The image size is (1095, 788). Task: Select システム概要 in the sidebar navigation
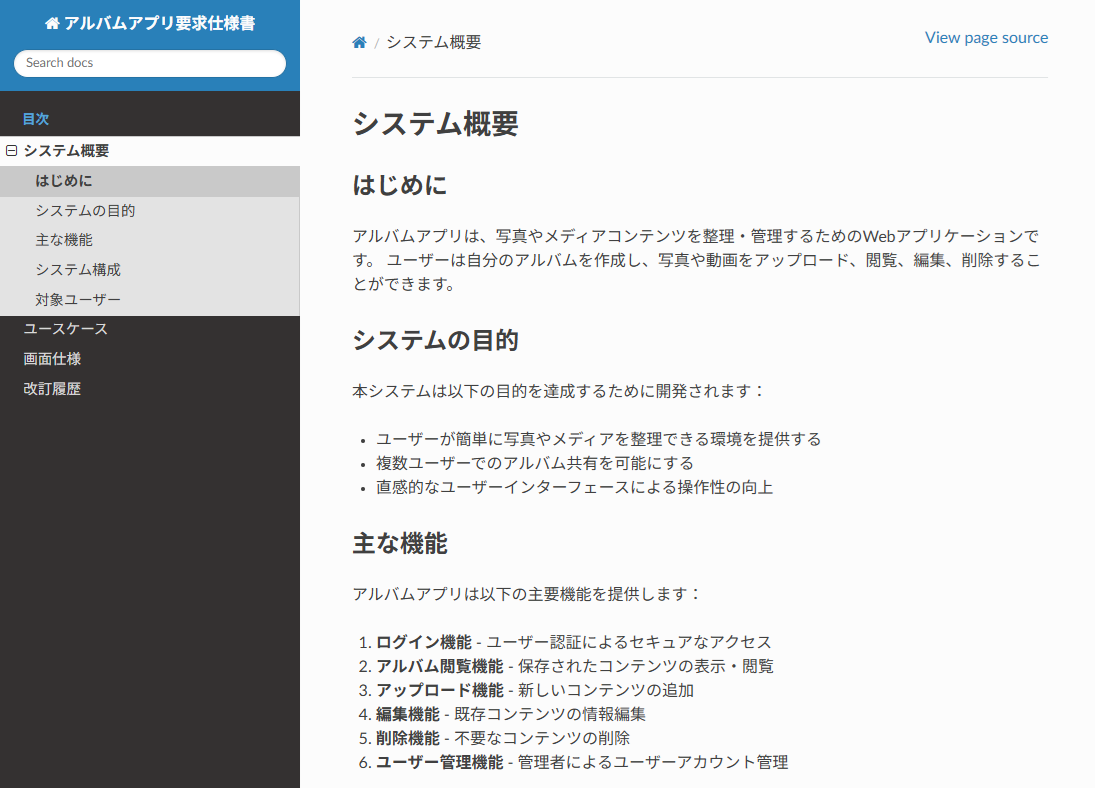66,151
